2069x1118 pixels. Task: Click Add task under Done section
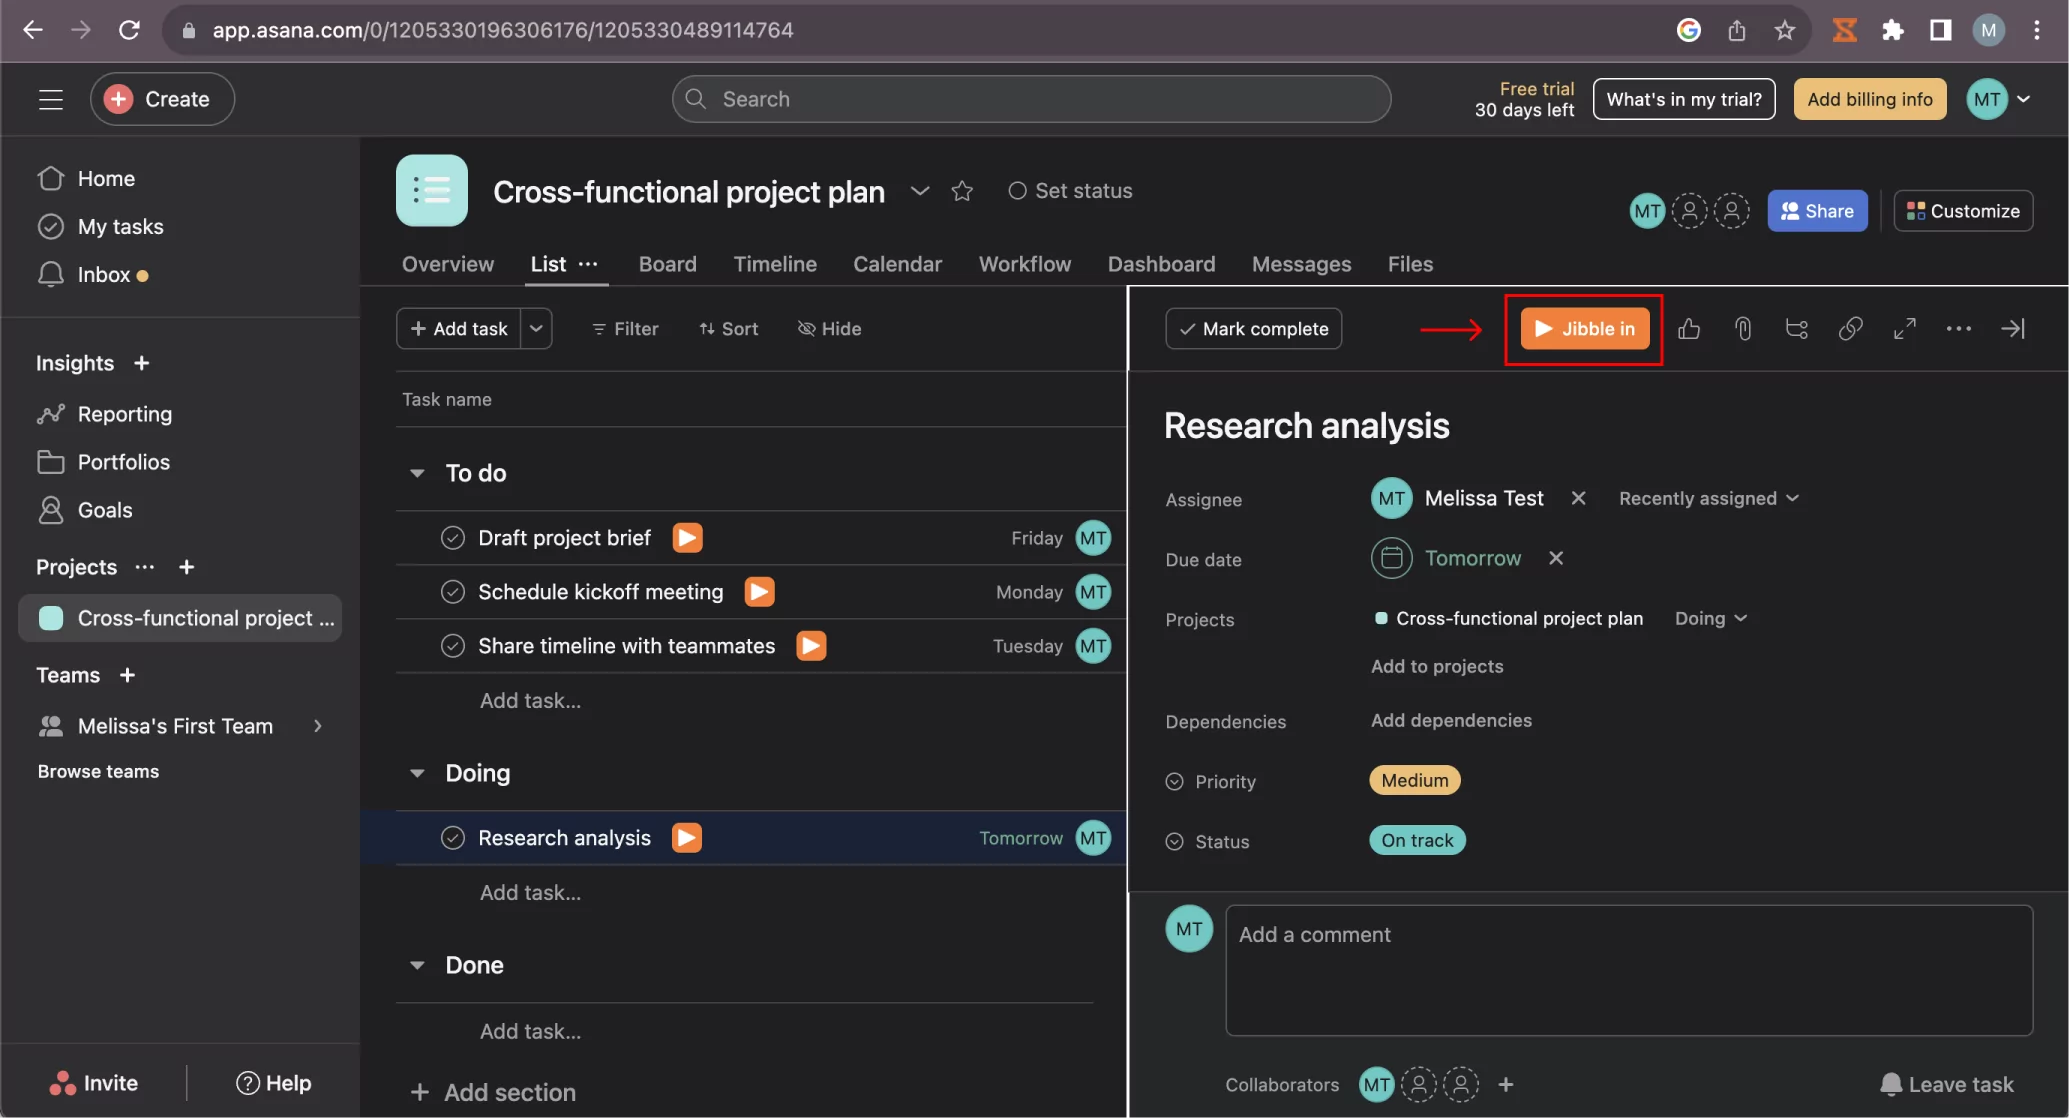click(530, 1031)
